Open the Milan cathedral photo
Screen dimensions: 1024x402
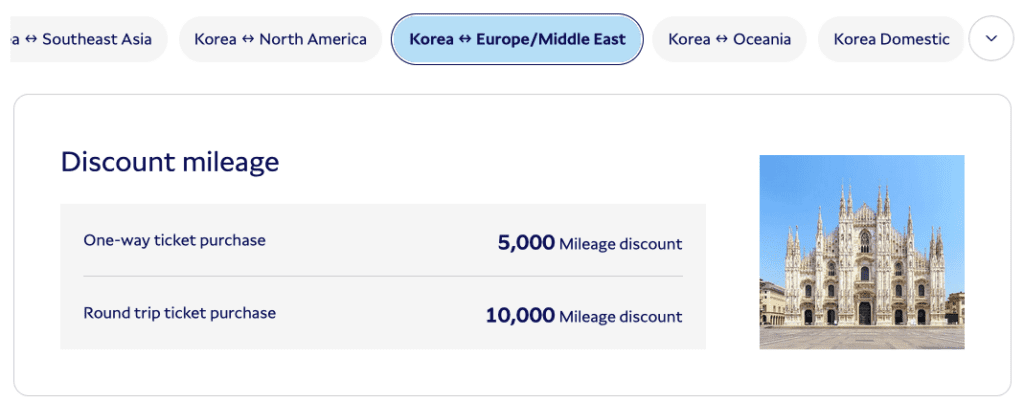pyautogui.click(x=861, y=252)
